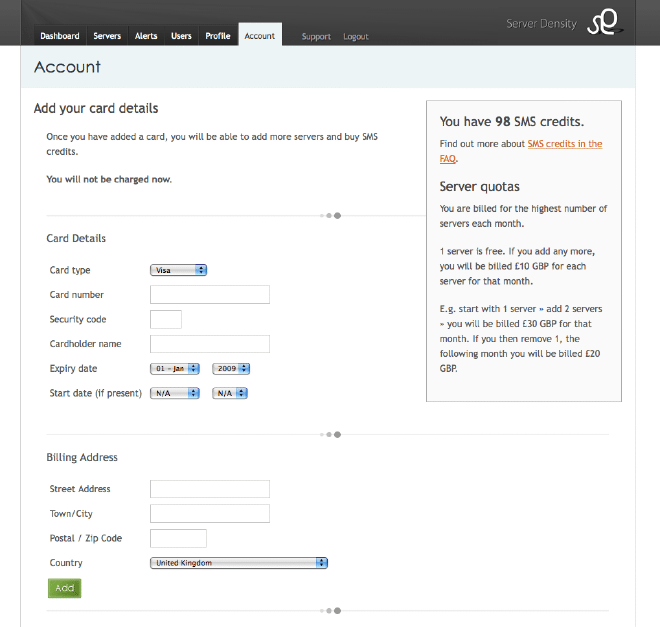Switch to the Servers tab
Image resolution: width=660 pixels, height=627 pixels.
pyautogui.click(x=107, y=36)
